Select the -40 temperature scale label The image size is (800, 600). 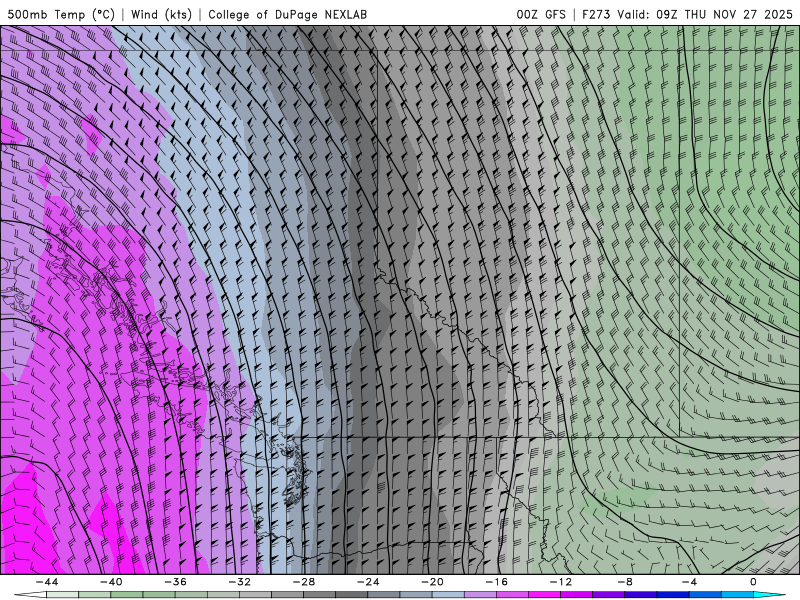point(111,582)
